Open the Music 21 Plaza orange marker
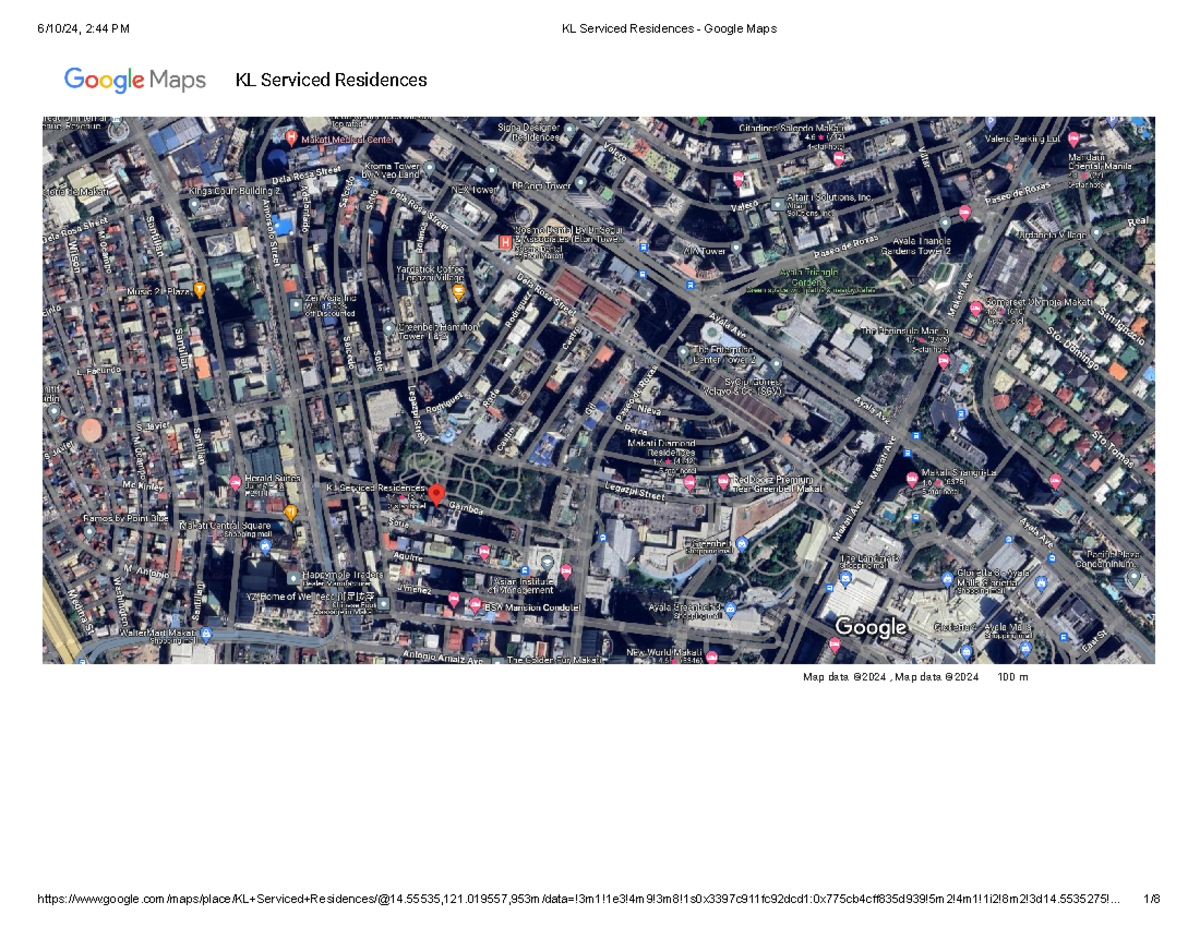This screenshot has height=927, width=1200. 199,290
